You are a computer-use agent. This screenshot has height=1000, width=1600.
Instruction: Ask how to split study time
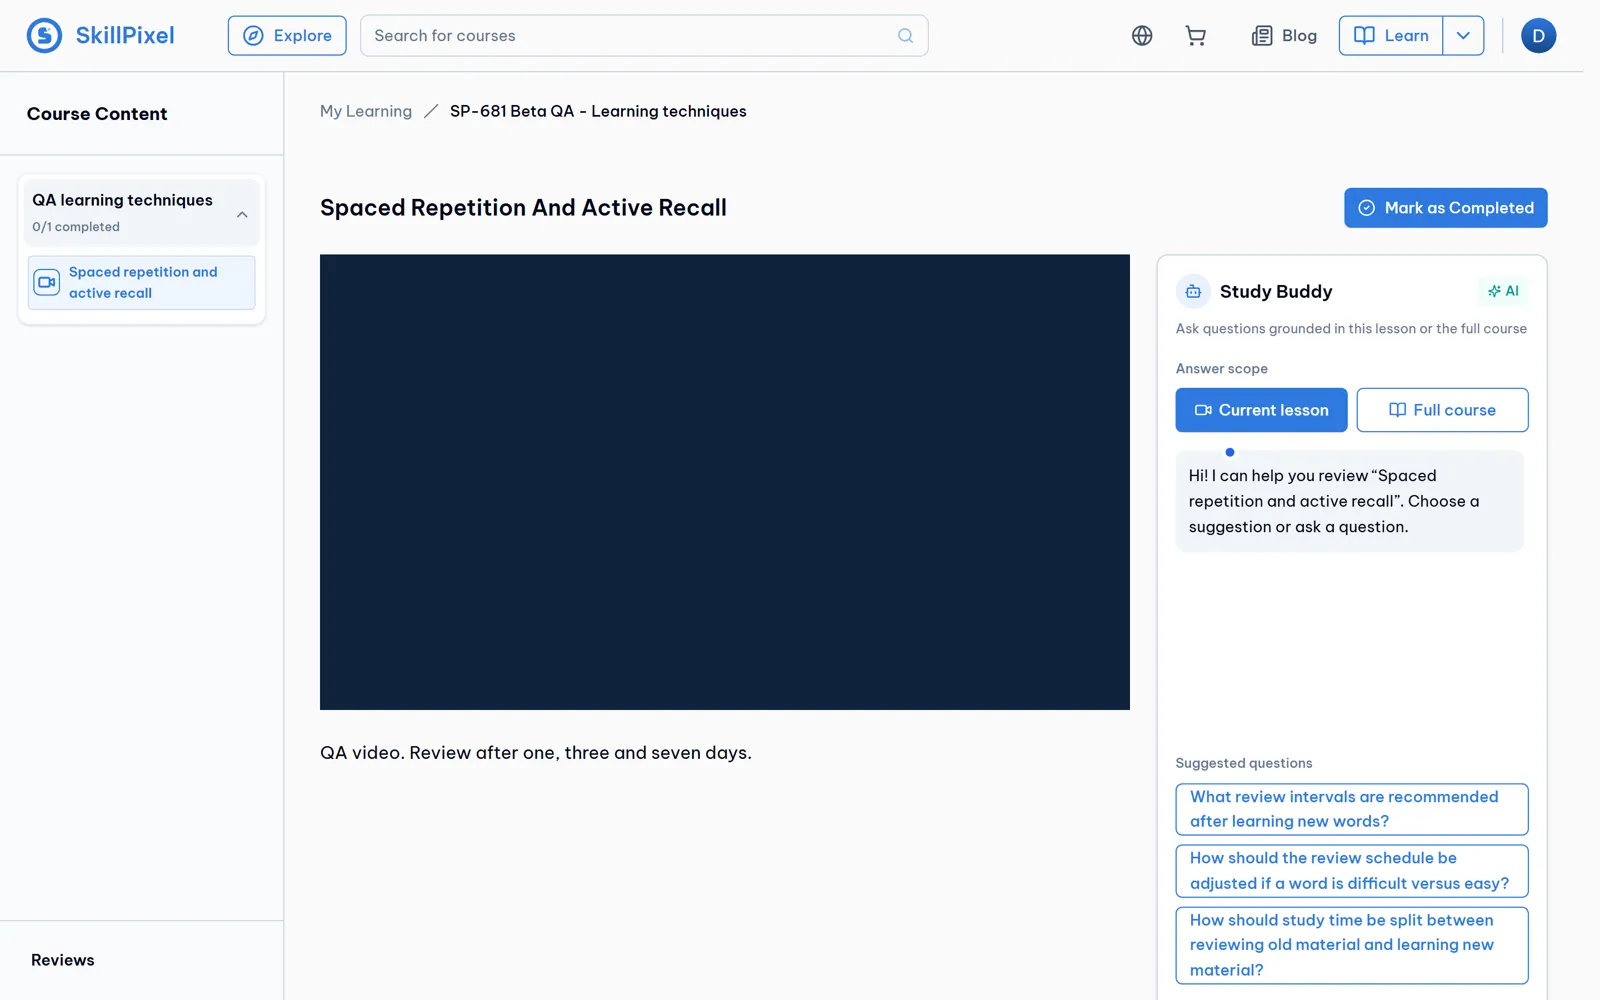pyautogui.click(x=1352, y=945)
